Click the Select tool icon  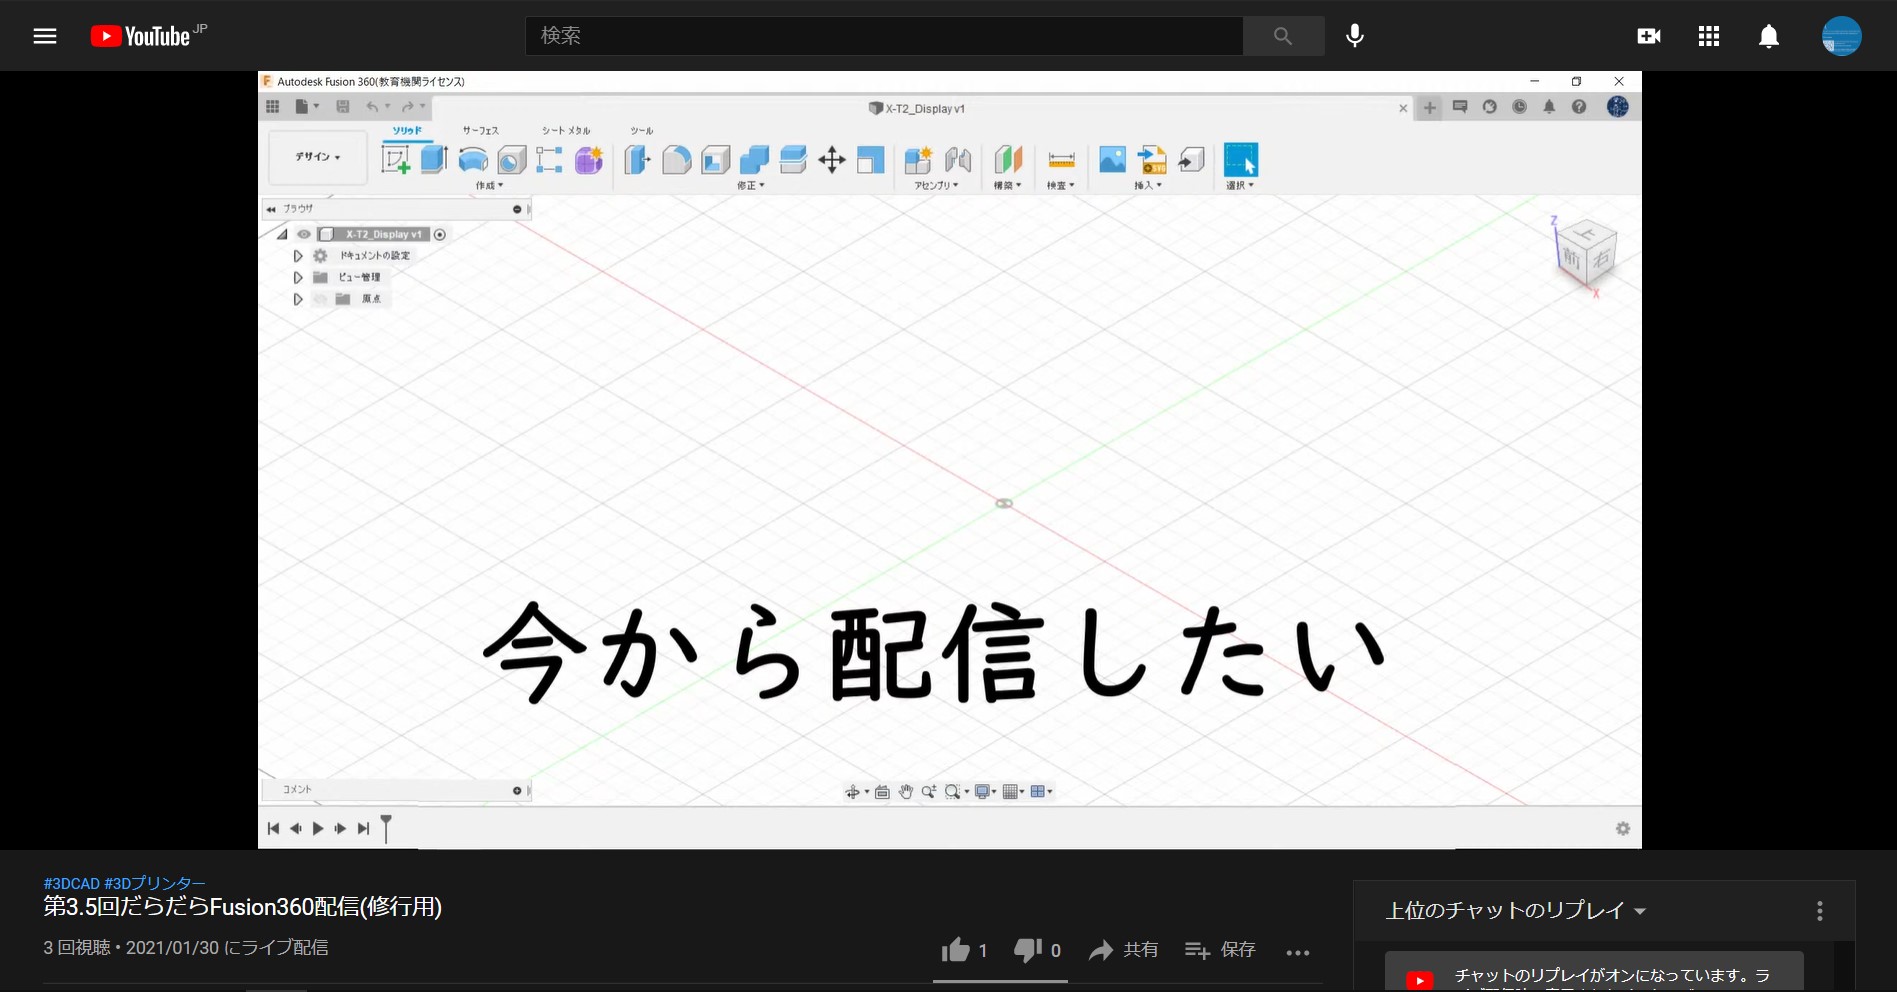(x=1241, y=160)
